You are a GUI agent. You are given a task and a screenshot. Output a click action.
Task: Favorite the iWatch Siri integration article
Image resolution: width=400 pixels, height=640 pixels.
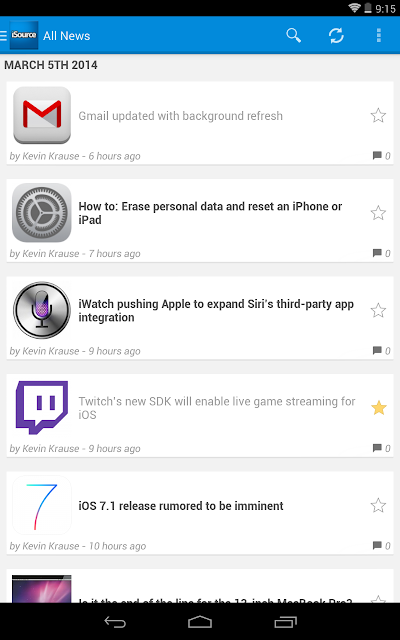(378, 311)
